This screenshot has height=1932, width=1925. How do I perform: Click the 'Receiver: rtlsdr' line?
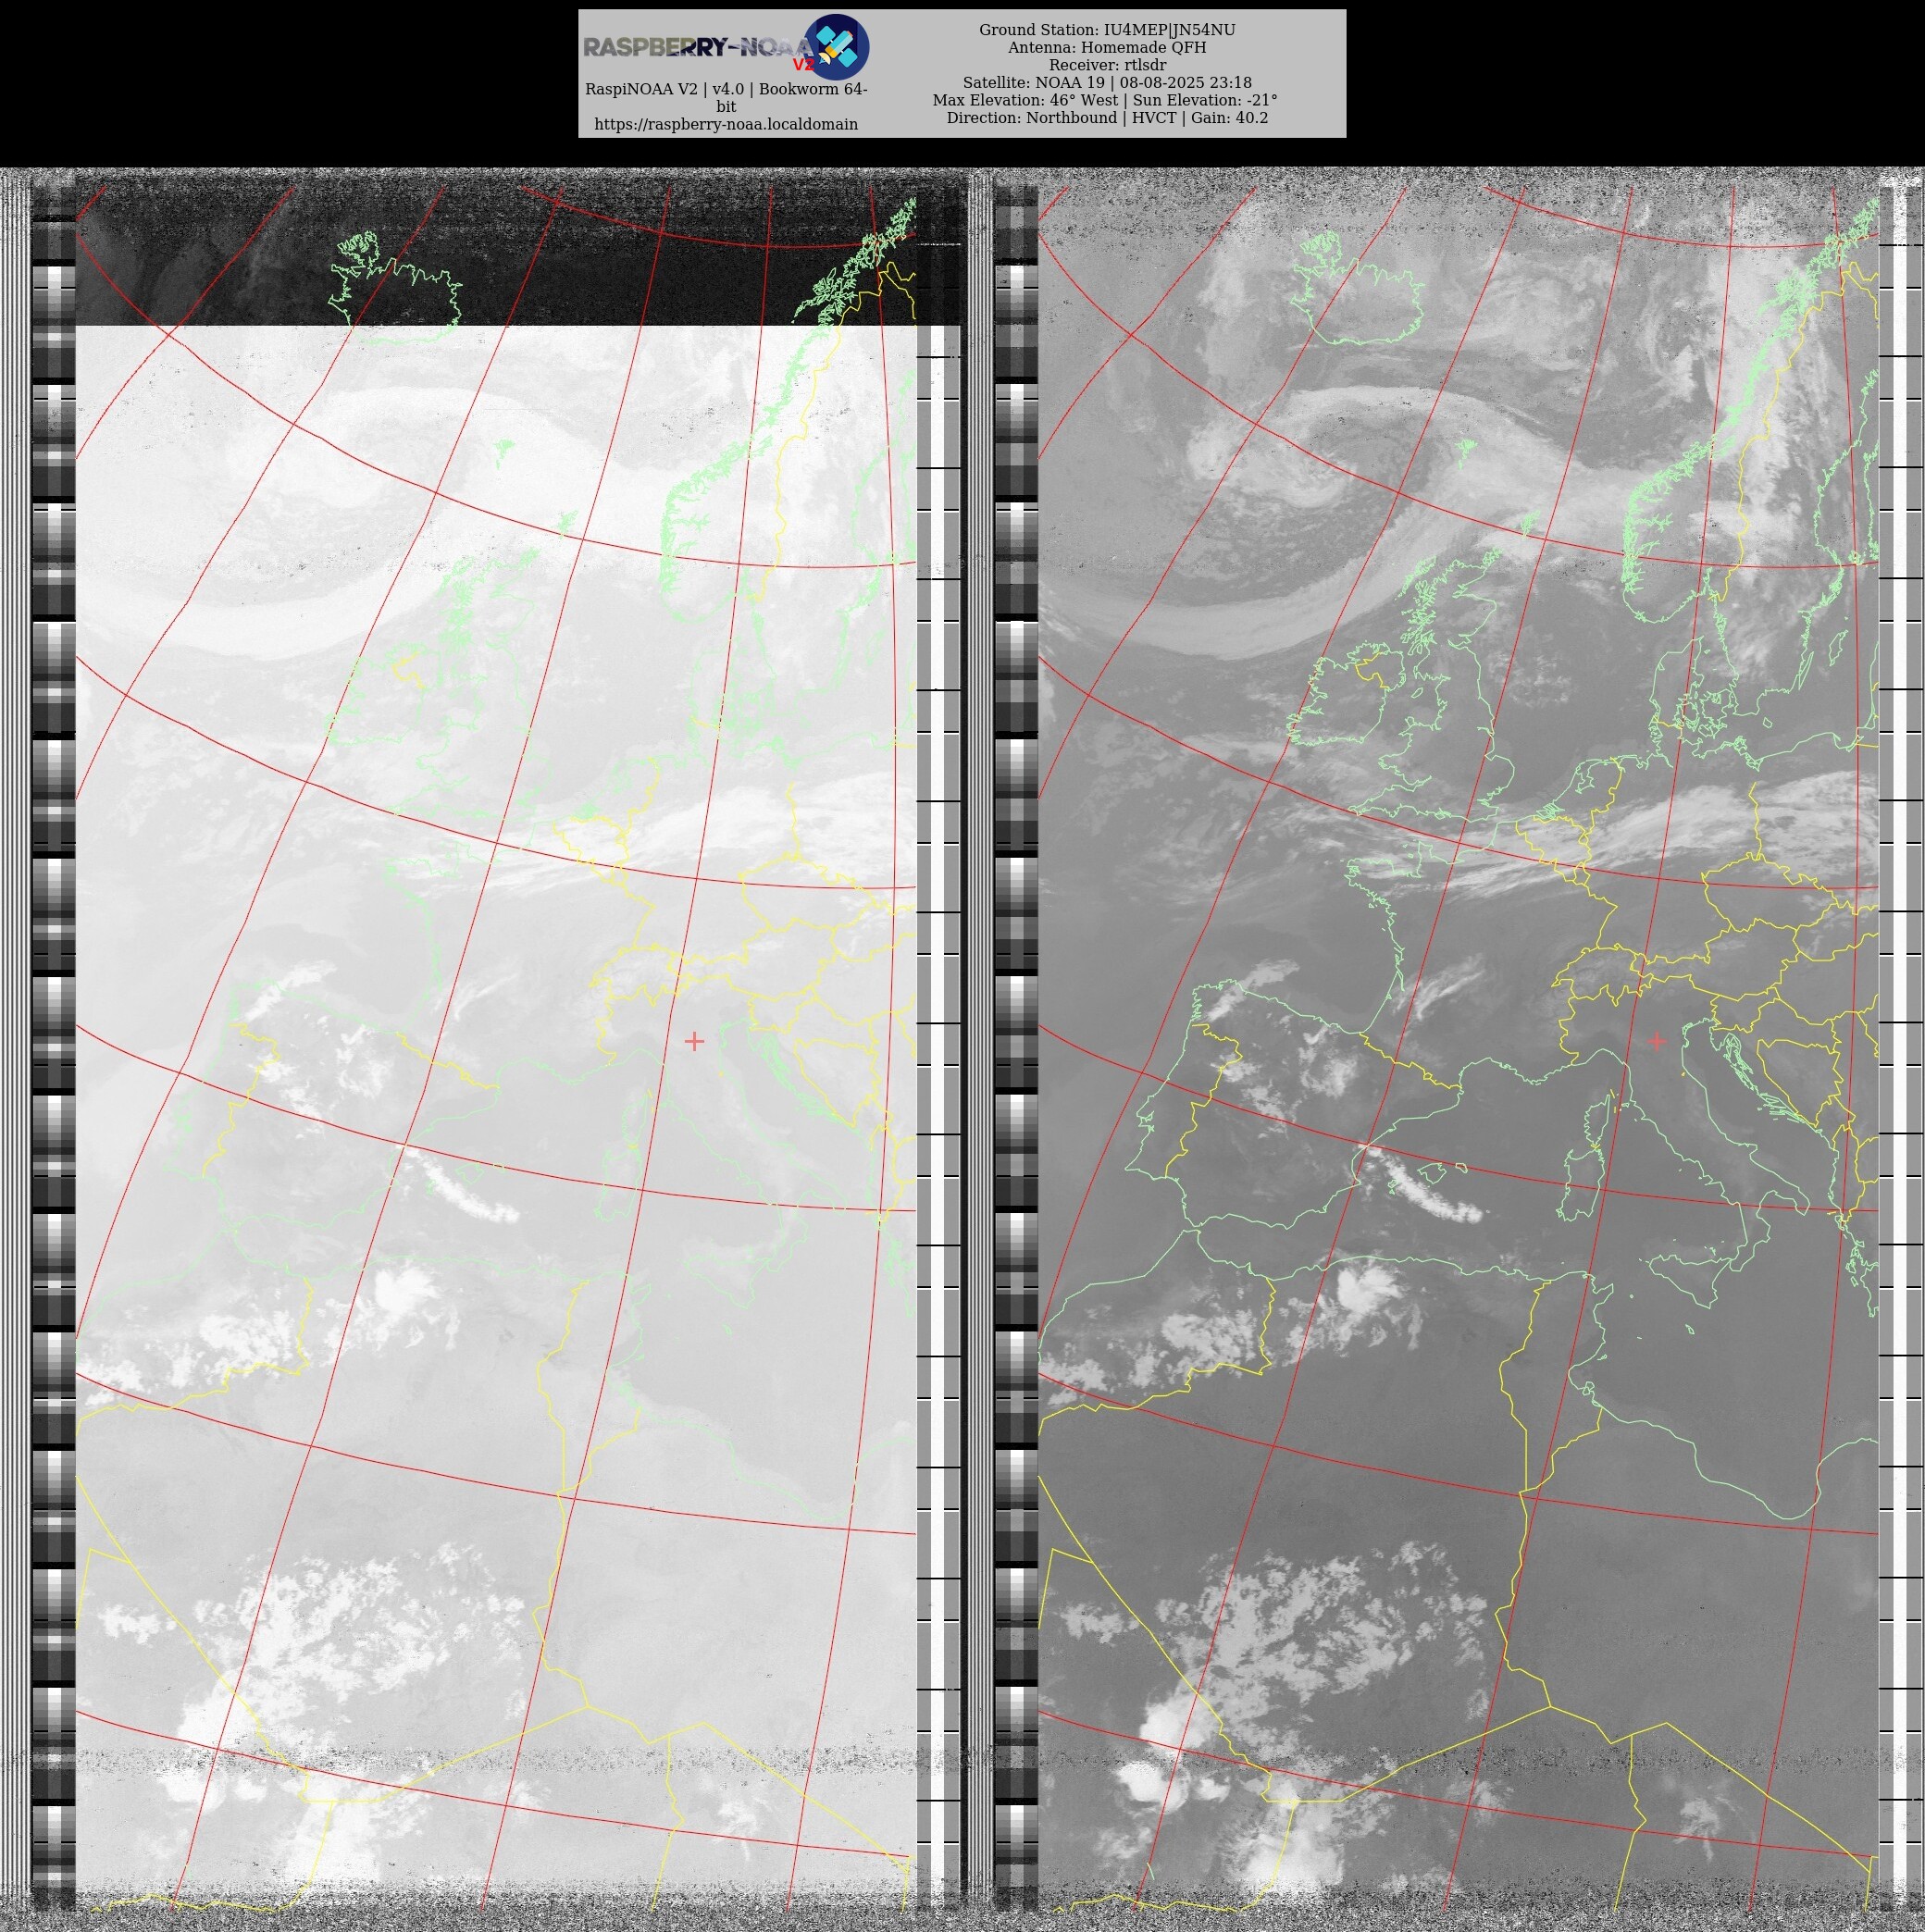point(1107,65)
